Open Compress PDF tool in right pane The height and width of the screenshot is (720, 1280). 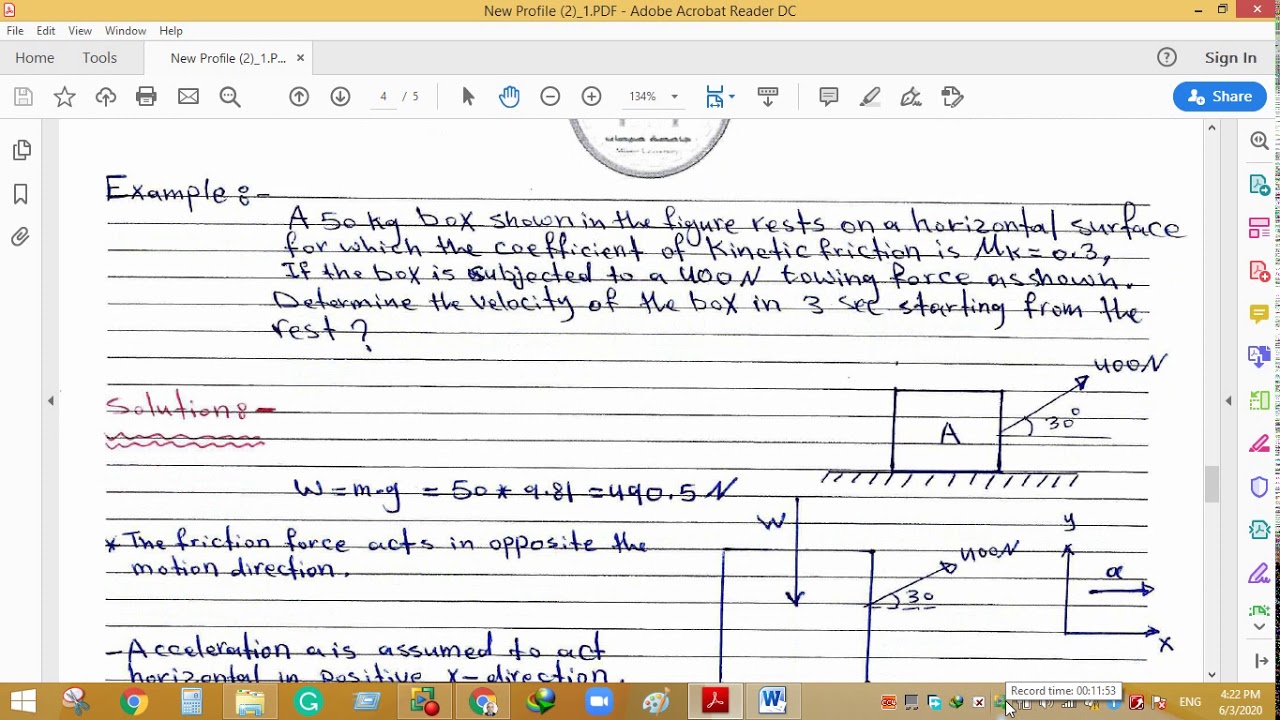(x=1259, y=530)
